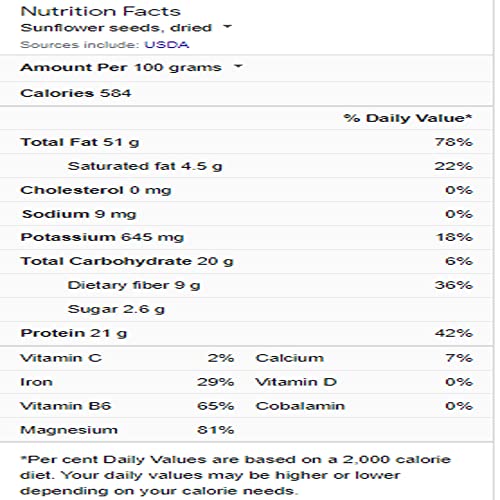Click the Total Carbohydrate 20 g row
This screenshot has height=500, width=500.
click(x=246, y=261)
